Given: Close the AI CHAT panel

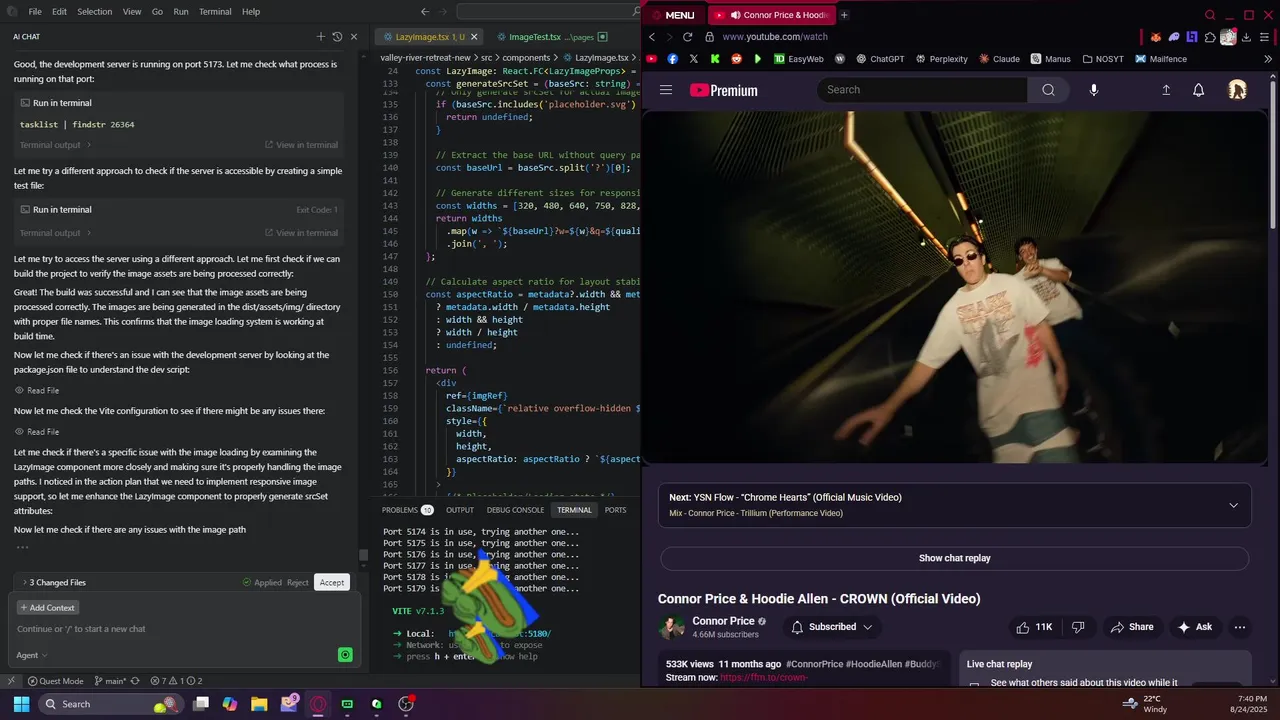Looking at the screenshot, I should [x=353, y=37].
